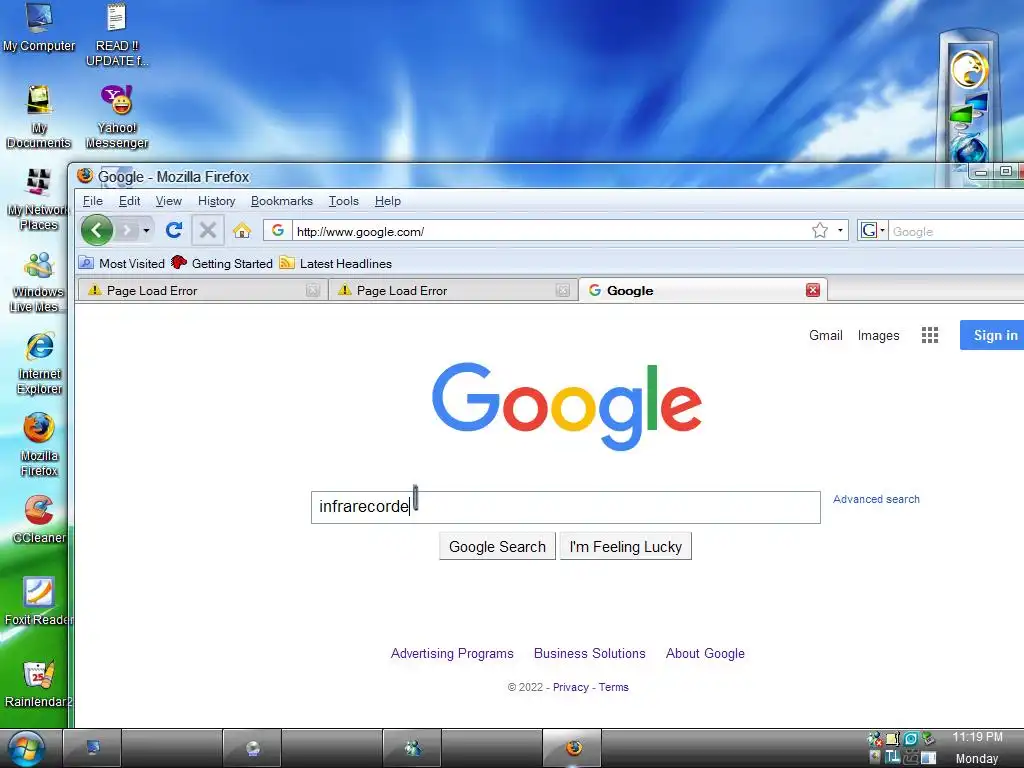Open the Help menu
This screenshot has height=768, width=1024.
click(387, 201)
